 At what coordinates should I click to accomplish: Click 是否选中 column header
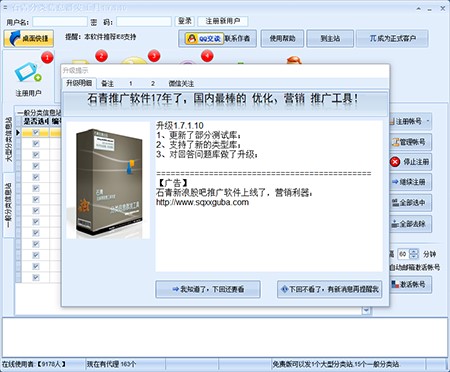point(36,121)
